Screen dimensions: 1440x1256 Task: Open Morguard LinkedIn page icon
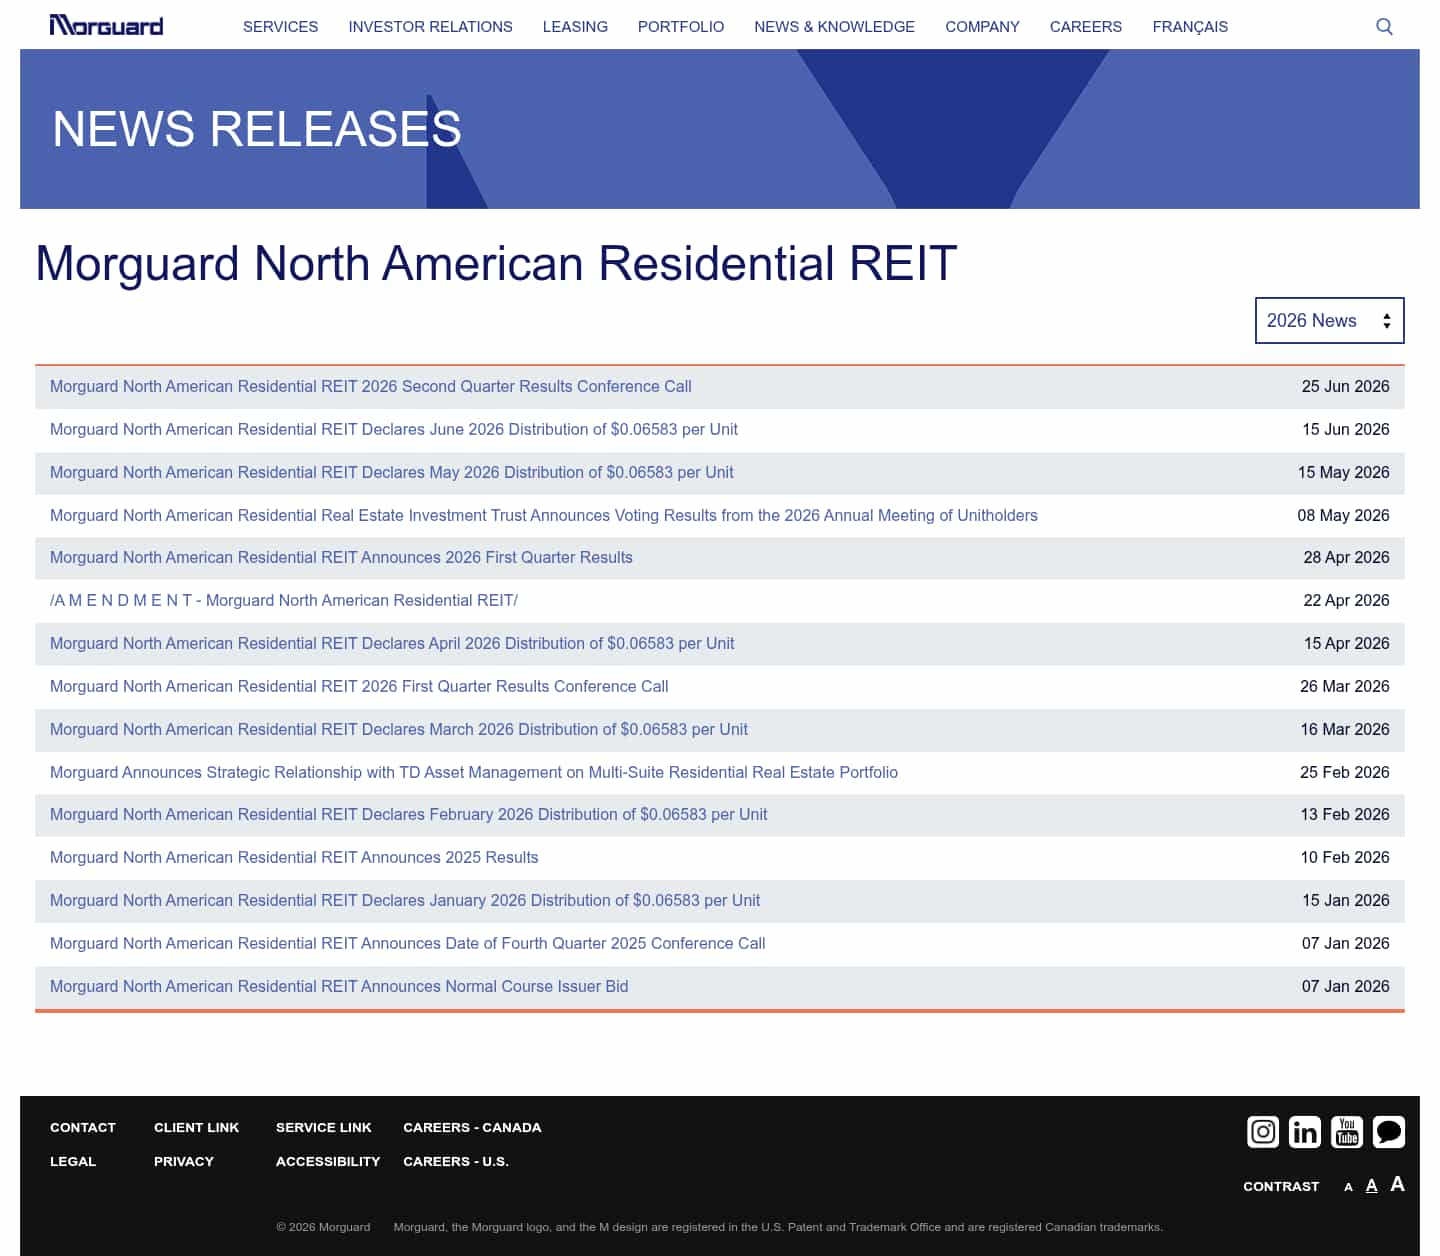[1305, 1131]
